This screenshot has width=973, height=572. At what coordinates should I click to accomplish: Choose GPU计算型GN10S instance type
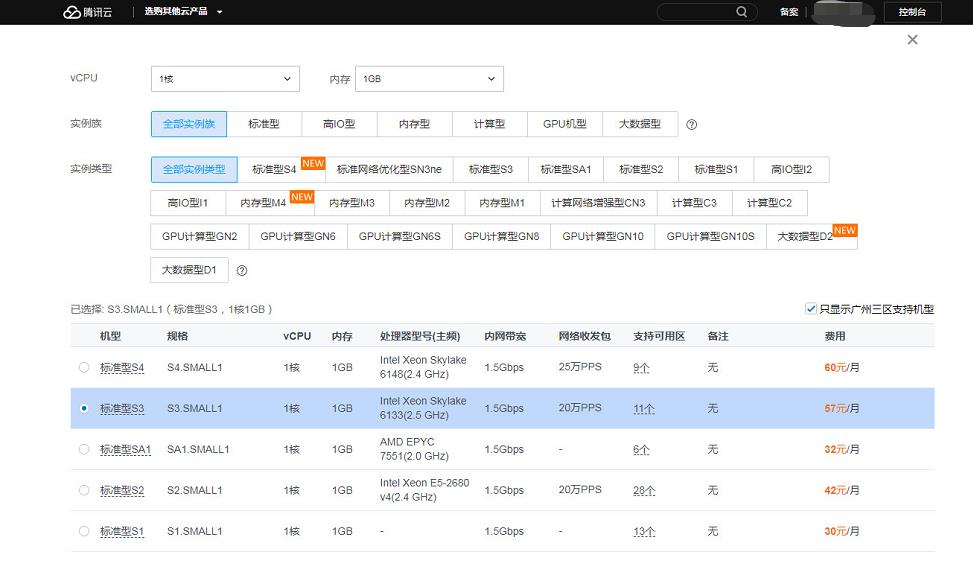click(x=710, y=237)
